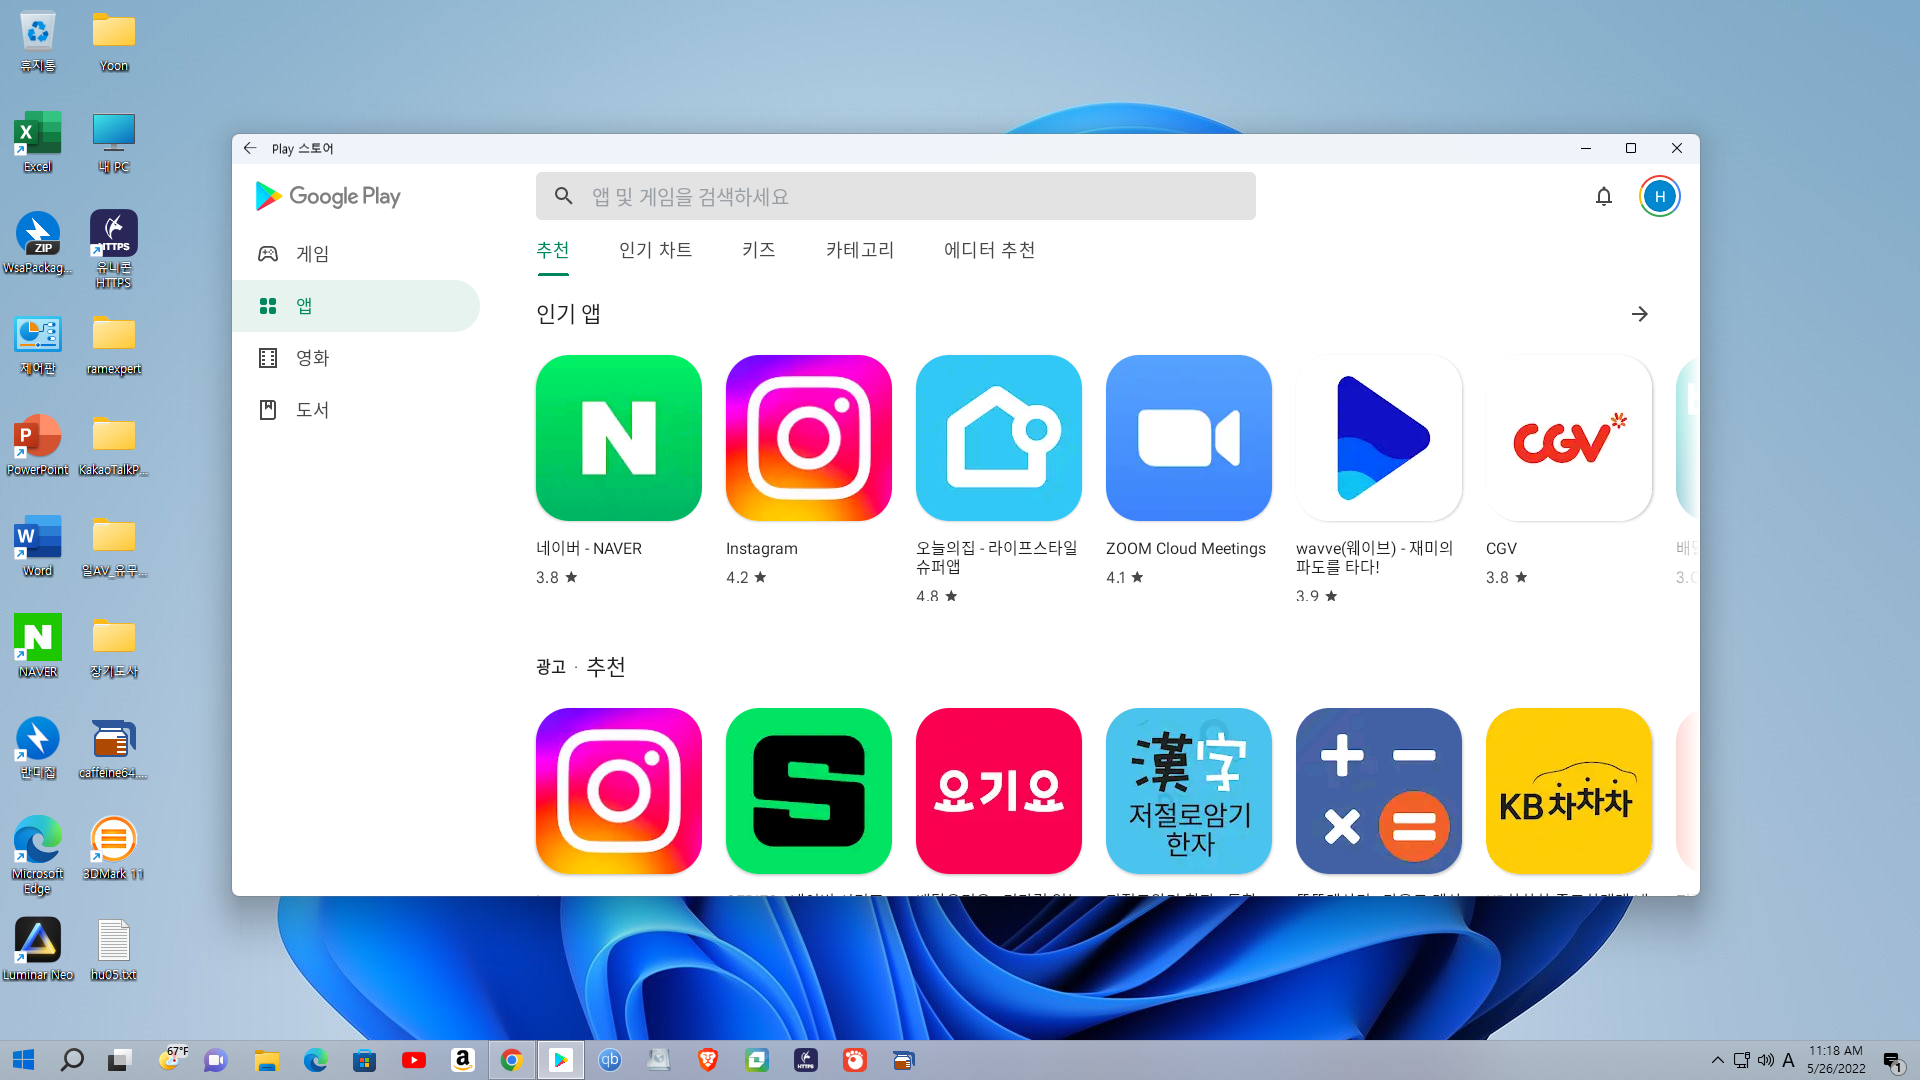The height and width of the screenshot is (1080, 1920).
Task: Select 게임 in the sidebar
Action: 355,254
